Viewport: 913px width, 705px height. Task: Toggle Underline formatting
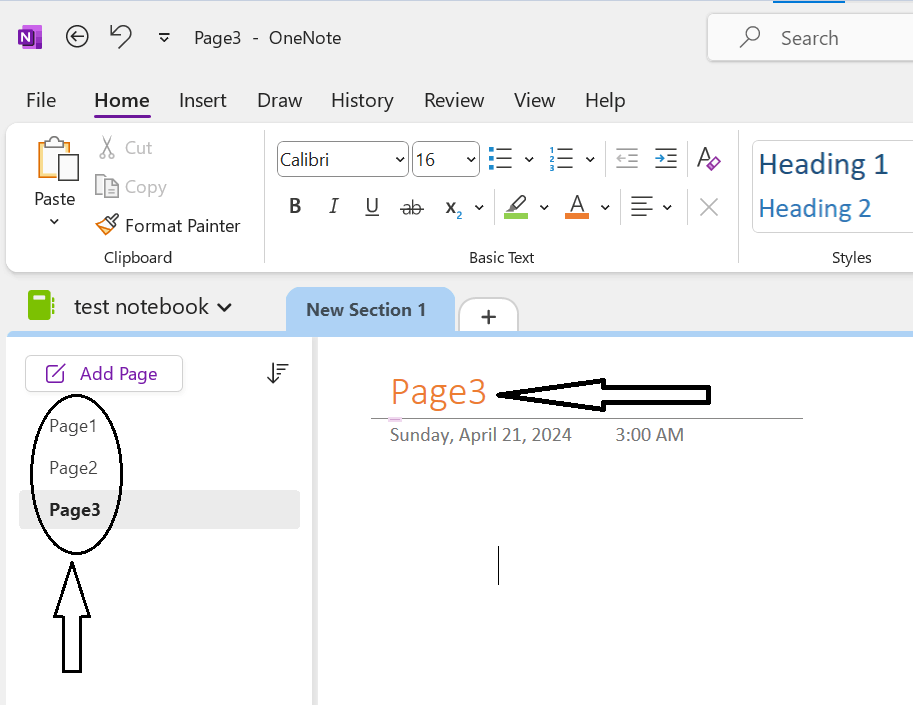coord(372,206)
